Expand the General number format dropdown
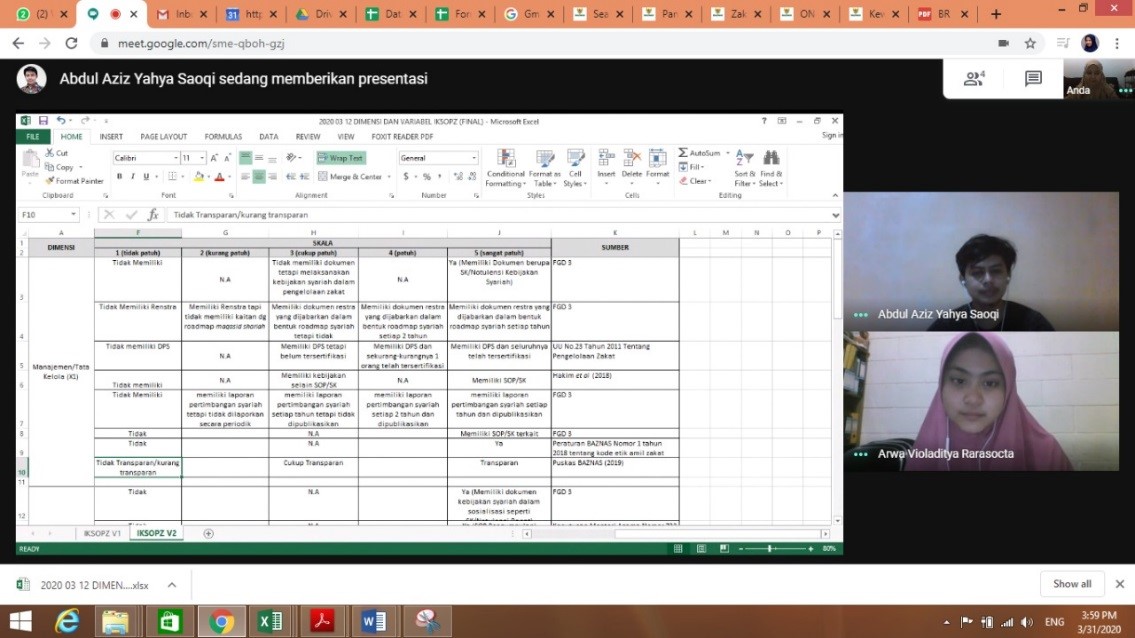Viewport: 1135px width, 638px height. click(x=473, y=158)
